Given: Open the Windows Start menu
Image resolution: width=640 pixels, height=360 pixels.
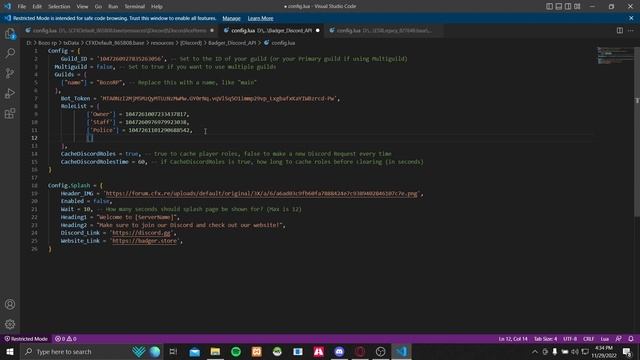Looking at the screenshot, I should tap(10, 351).
